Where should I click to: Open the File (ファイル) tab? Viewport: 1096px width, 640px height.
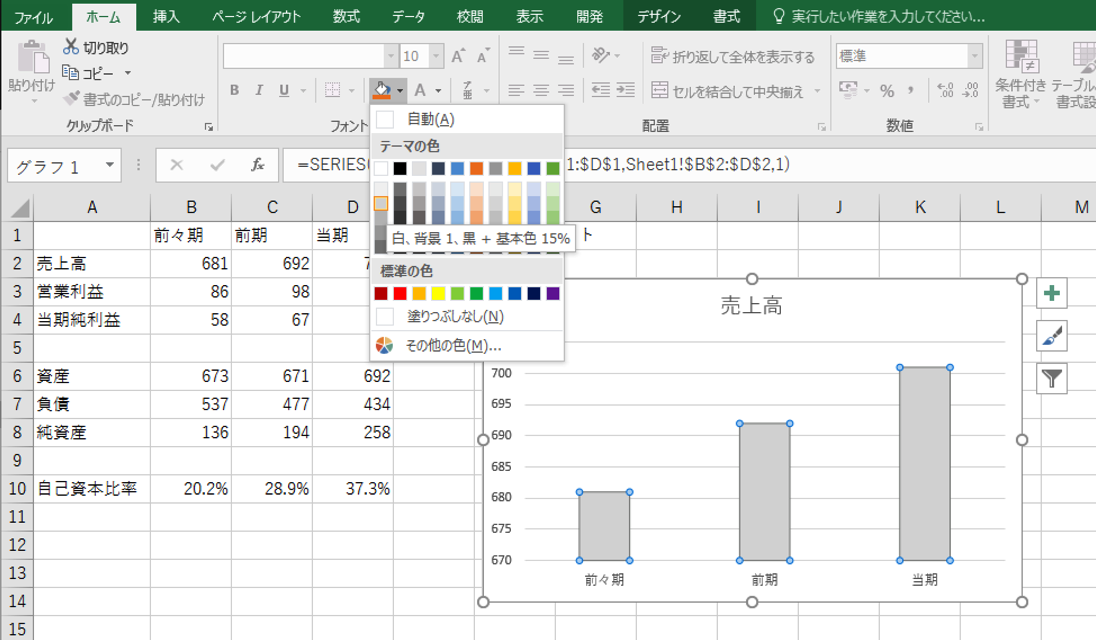pos(33,16)
